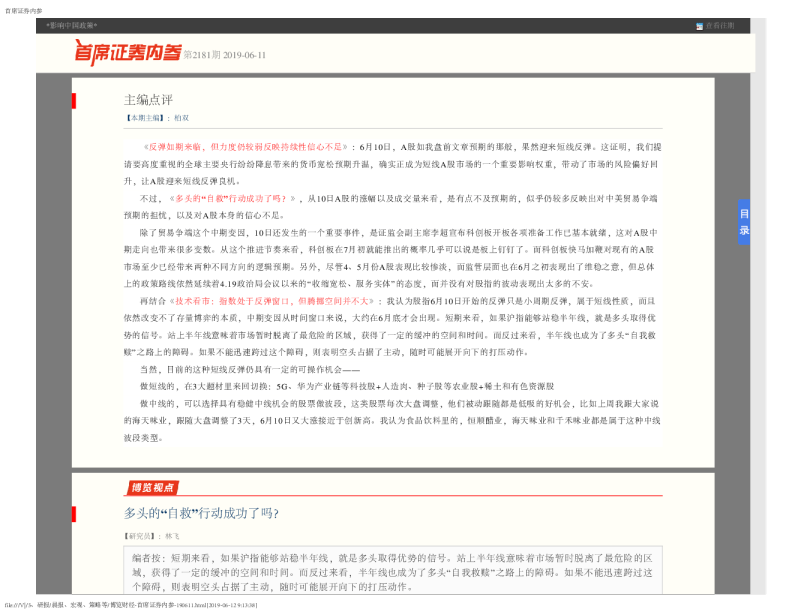The image size is (792, 612).
Task: Click researcher name 林飞
Action: [172, 536]
